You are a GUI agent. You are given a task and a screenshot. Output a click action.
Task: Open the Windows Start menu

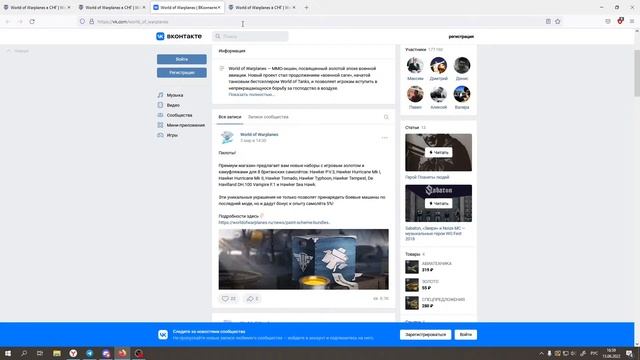coord(8,353)
